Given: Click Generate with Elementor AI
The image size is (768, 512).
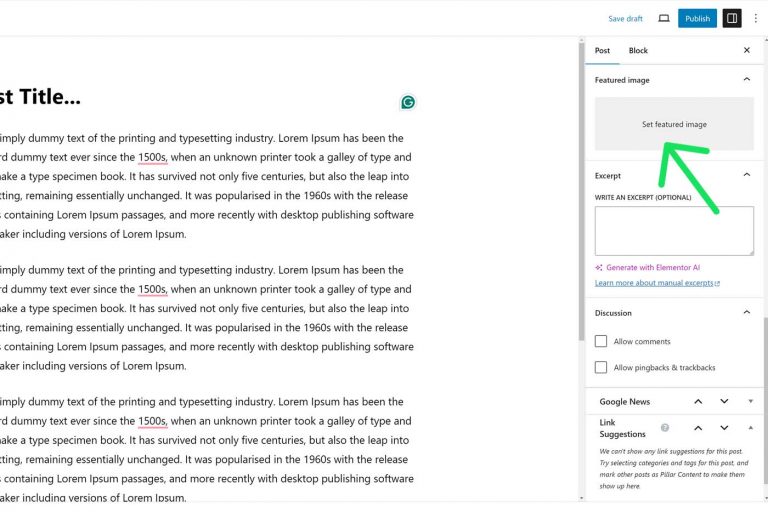Looking at the screenshot, I should pos(652,267).
